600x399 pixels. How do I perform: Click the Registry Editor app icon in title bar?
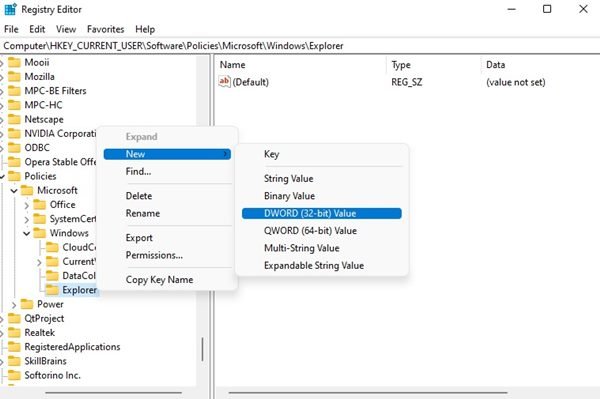pyautogui.click(x=10, y=10)
